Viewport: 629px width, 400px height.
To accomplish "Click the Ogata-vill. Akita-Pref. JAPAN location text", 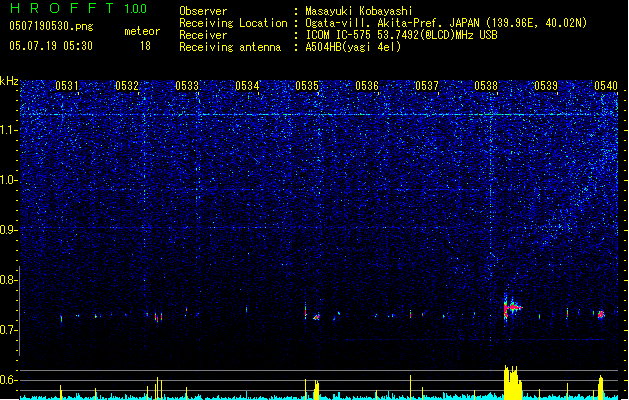I will pyautogui.click(x=392, y=23).
